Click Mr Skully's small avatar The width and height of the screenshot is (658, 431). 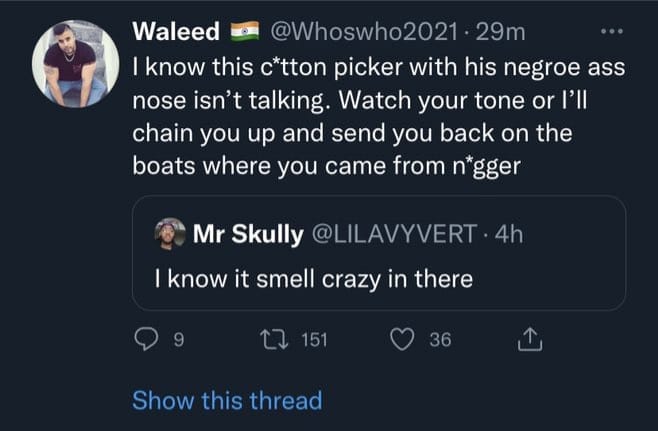coord(170,234)
